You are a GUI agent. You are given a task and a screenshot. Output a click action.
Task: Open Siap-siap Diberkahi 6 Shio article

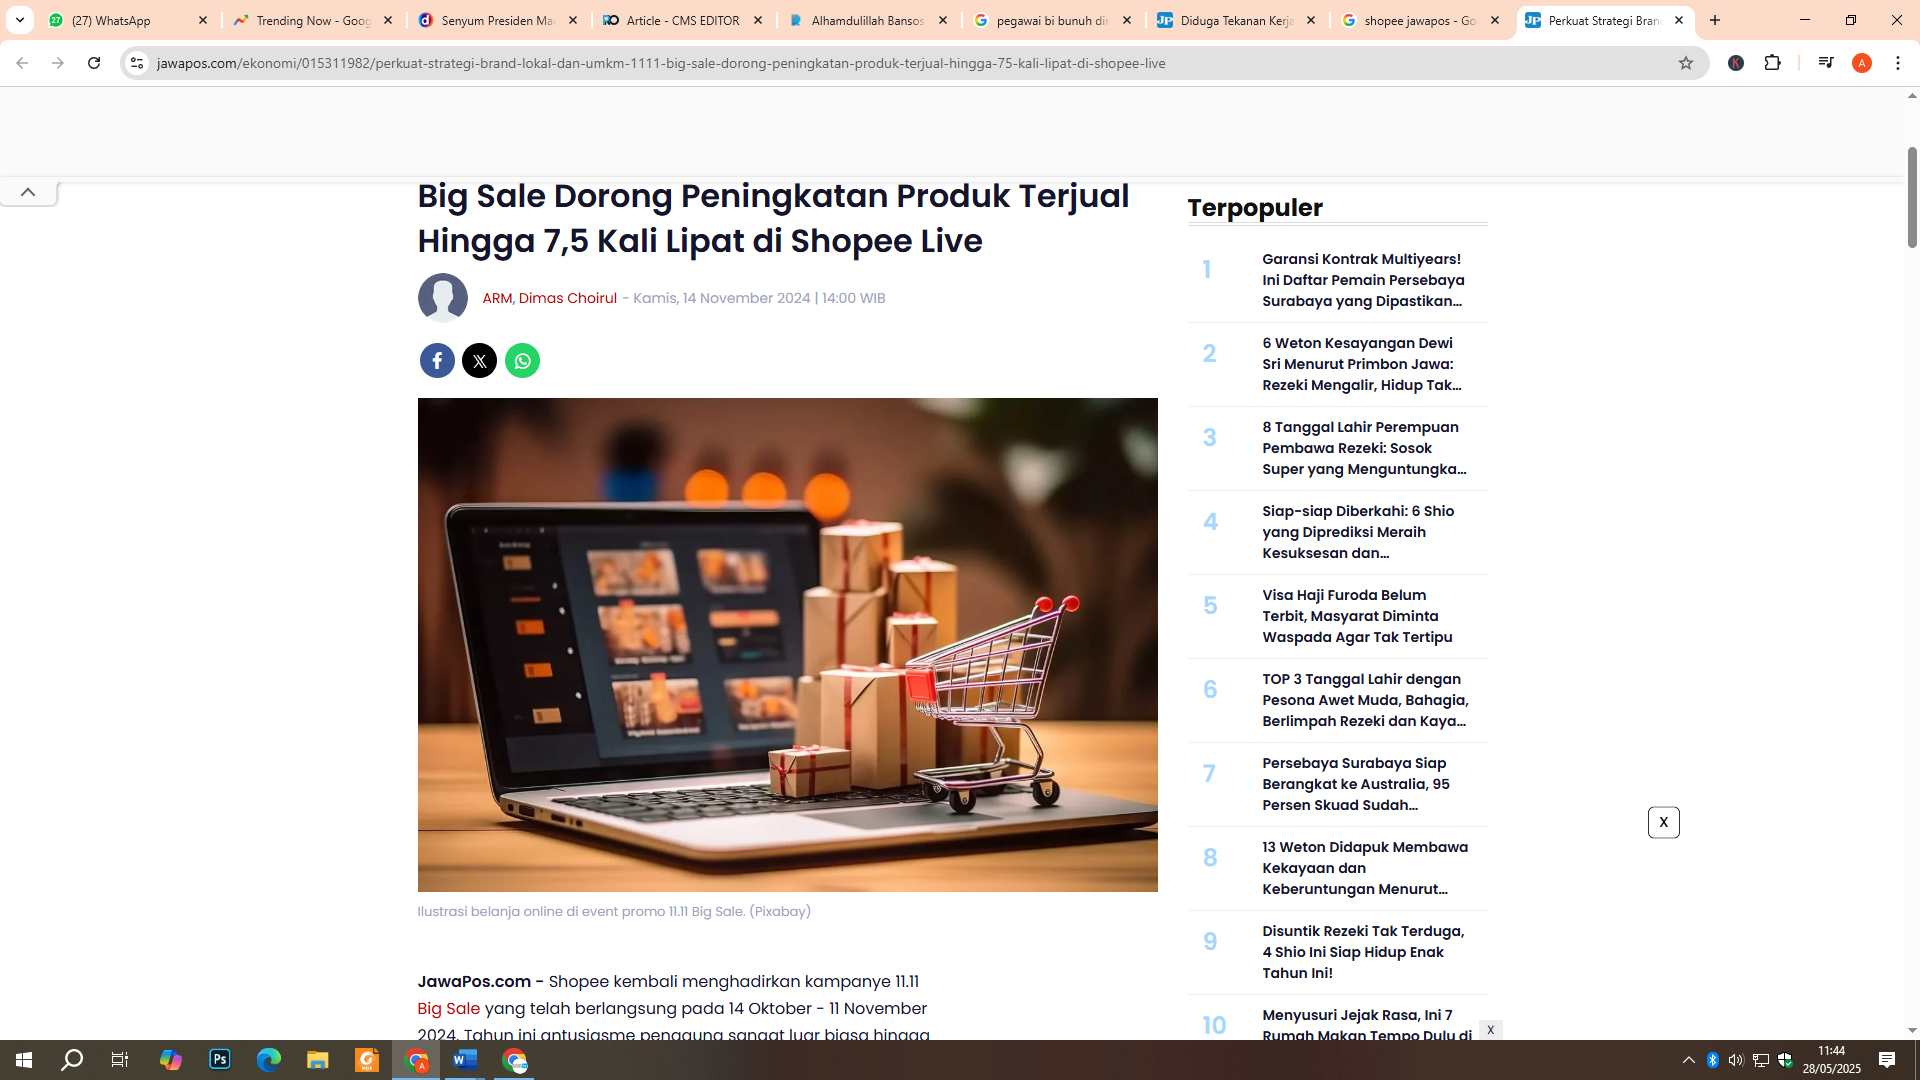[x=1364, y=532]
